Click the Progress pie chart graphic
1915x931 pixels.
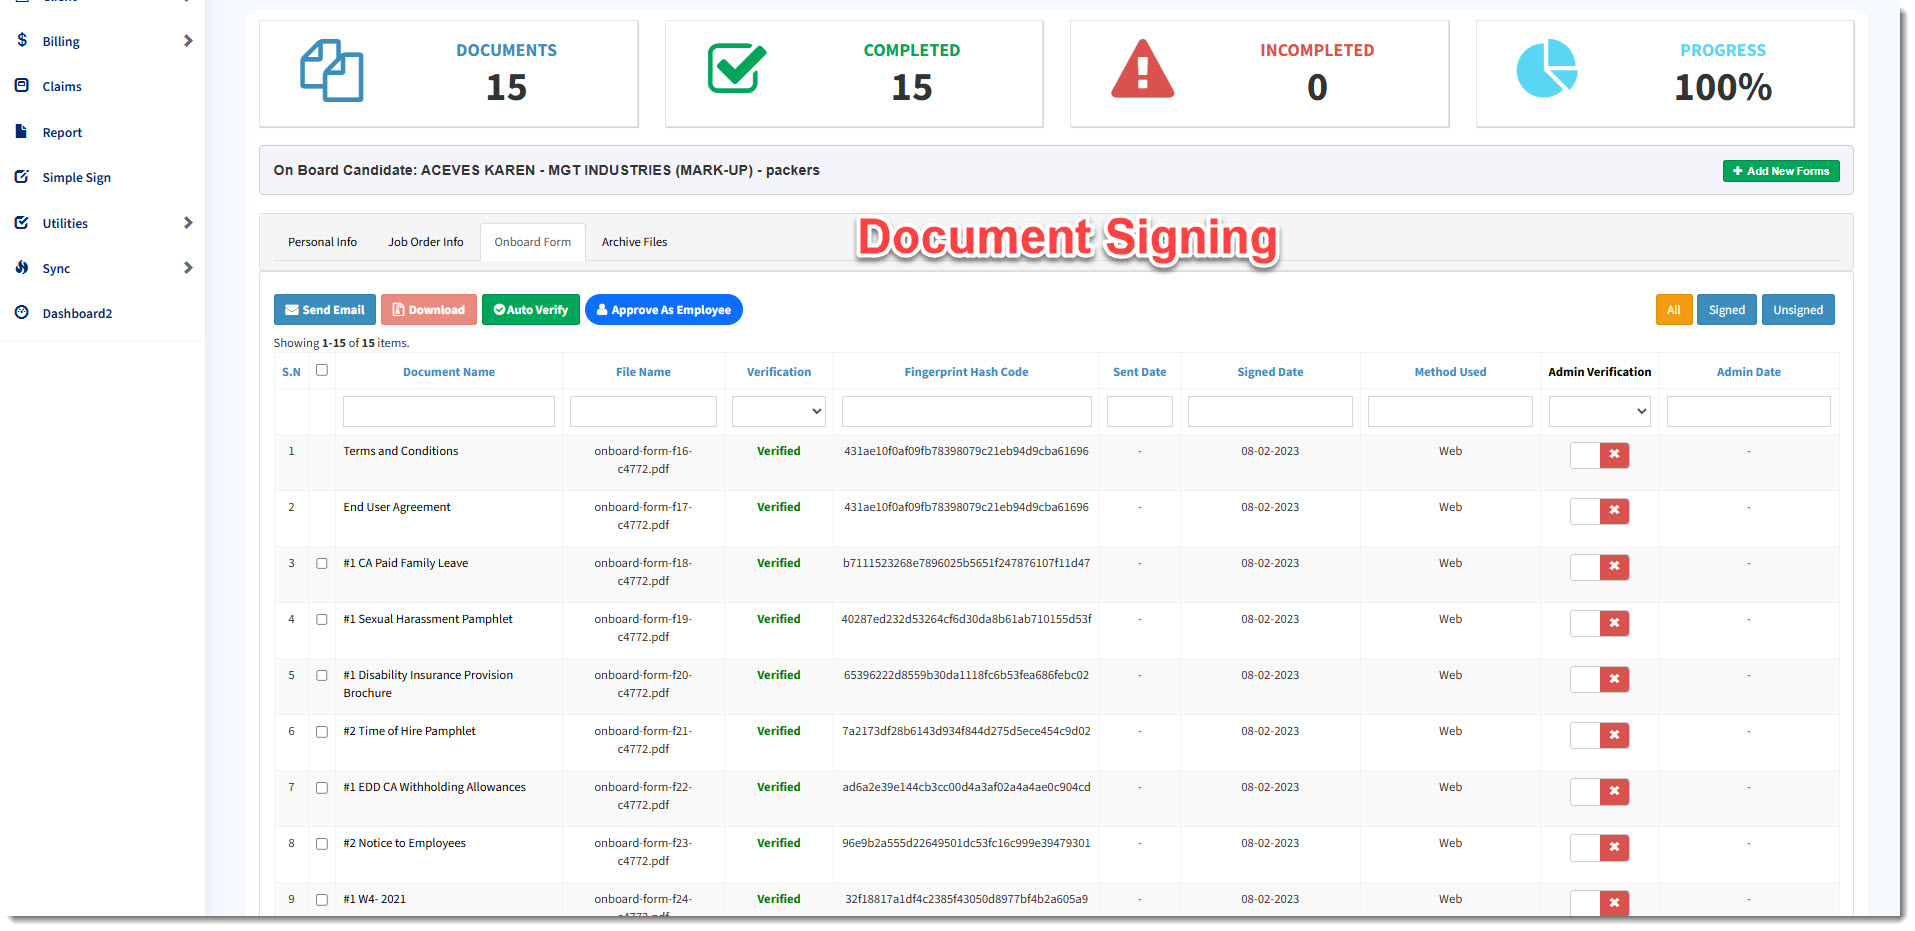[x=1546, y=69]
